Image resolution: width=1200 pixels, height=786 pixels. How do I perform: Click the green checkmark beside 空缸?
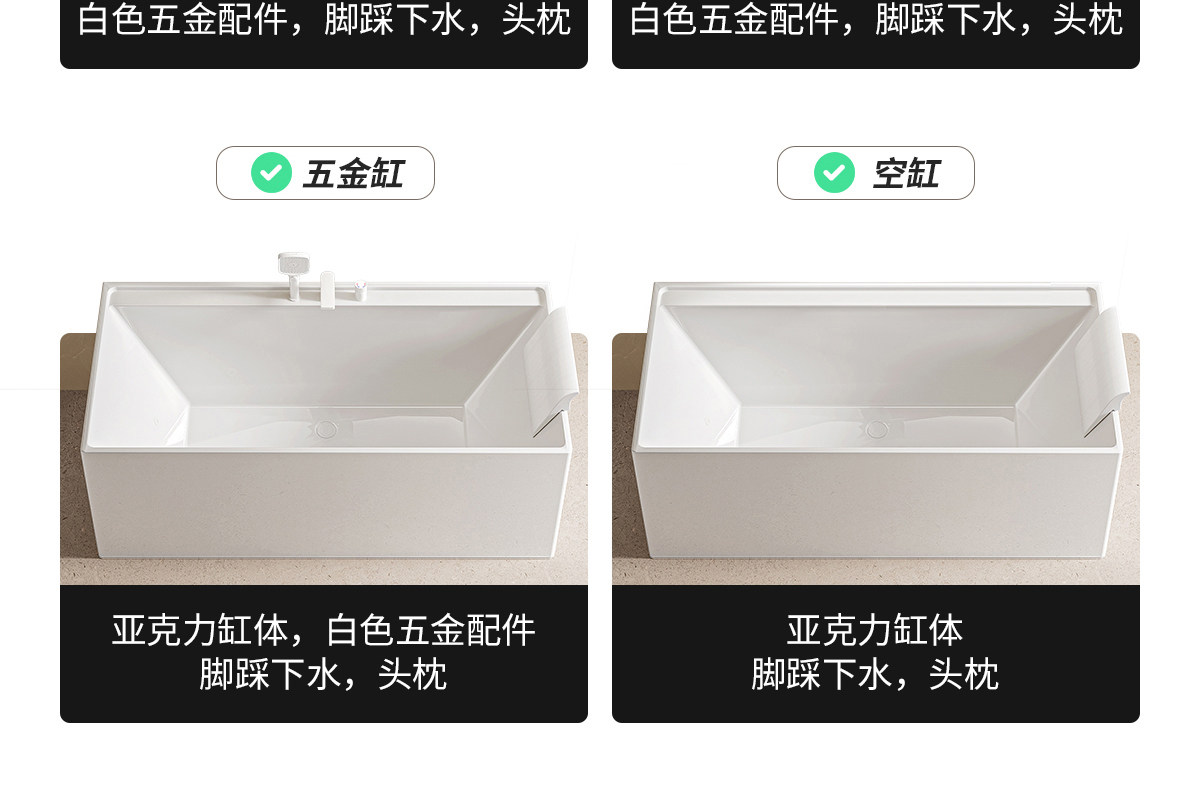tap(834, 173)
